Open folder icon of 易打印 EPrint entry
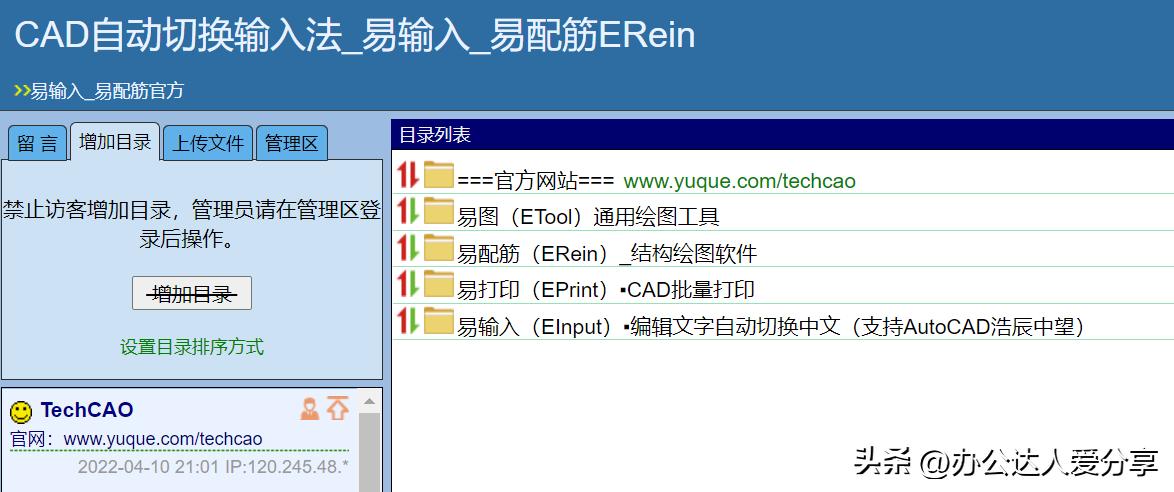The image size is (1174, 492). tap(439, 284)
